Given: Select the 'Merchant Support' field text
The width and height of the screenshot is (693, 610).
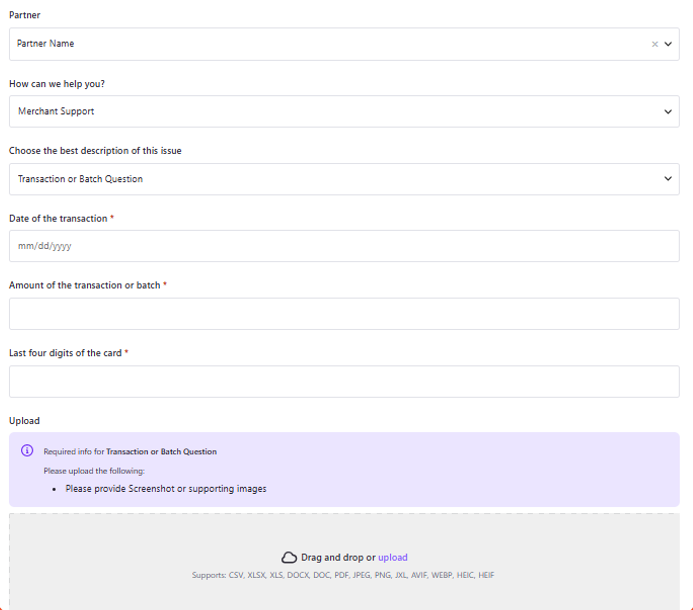Looking at the screenshot, I should point(56,111).
